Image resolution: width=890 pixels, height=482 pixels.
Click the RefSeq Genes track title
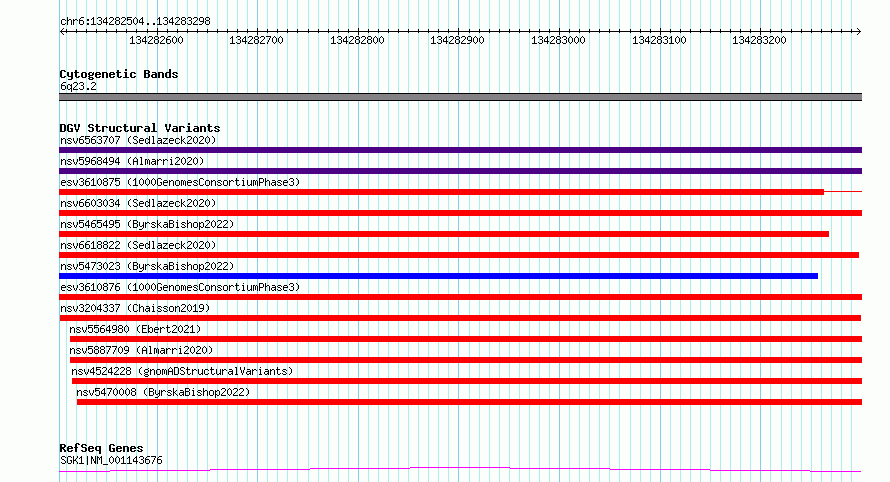(101, 448)
